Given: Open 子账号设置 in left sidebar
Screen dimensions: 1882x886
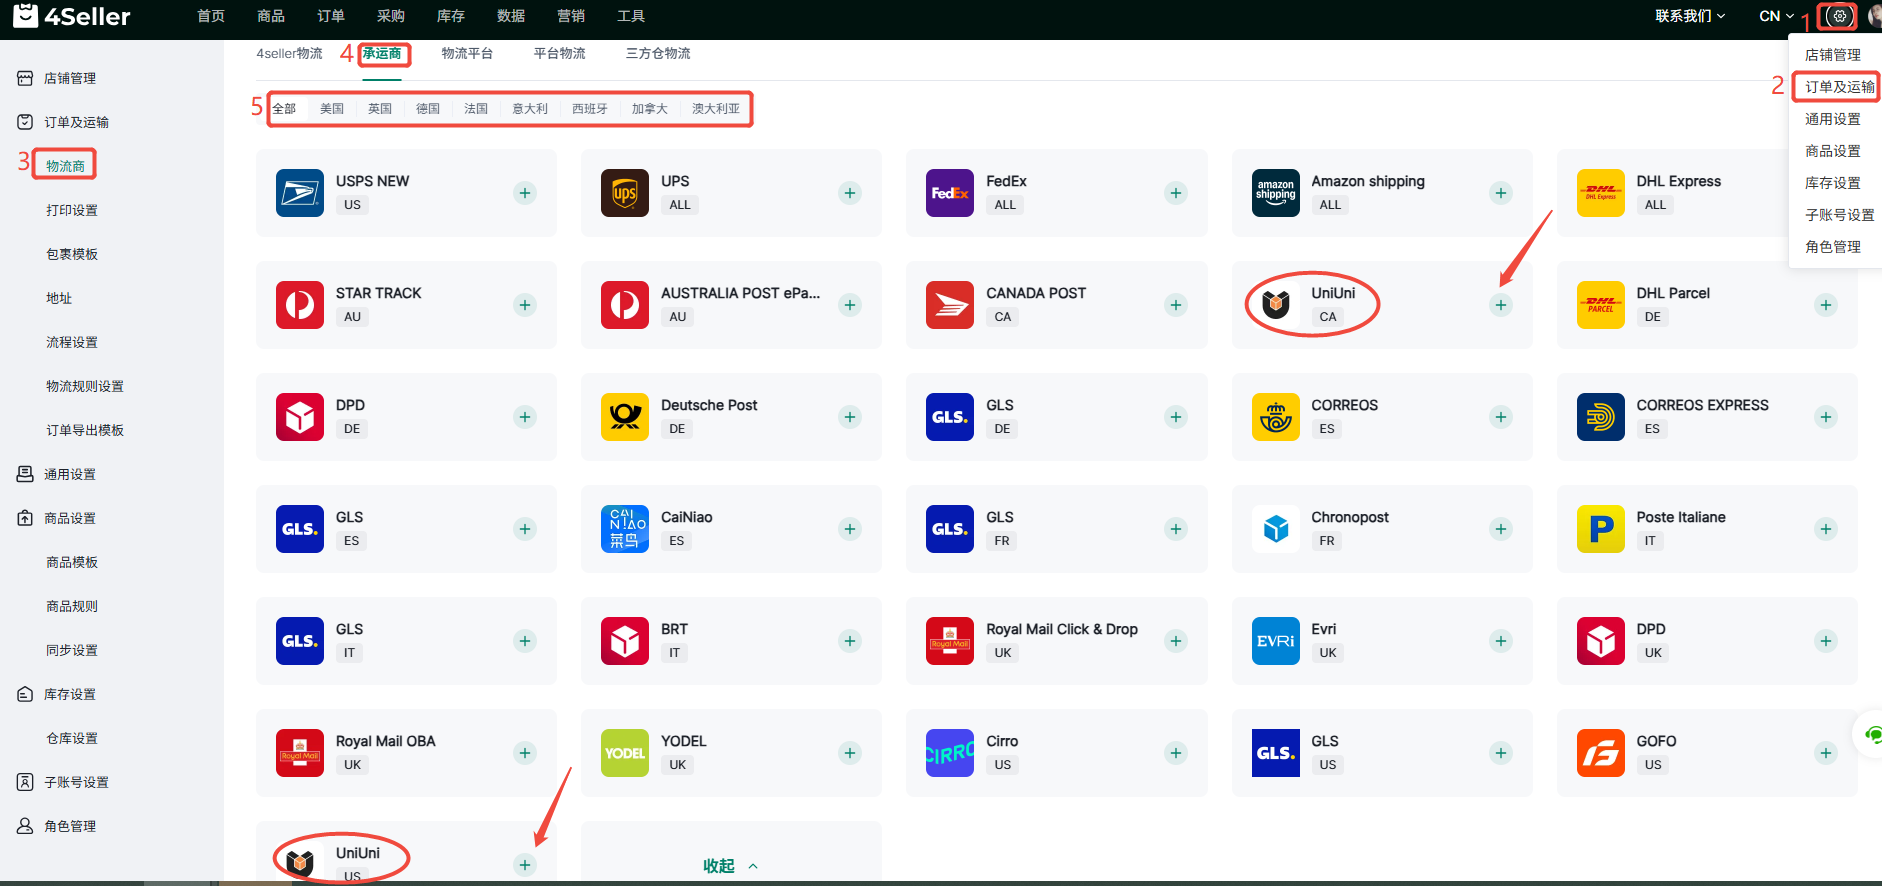Looking at the screenshot, I should [x=76, y=782].
